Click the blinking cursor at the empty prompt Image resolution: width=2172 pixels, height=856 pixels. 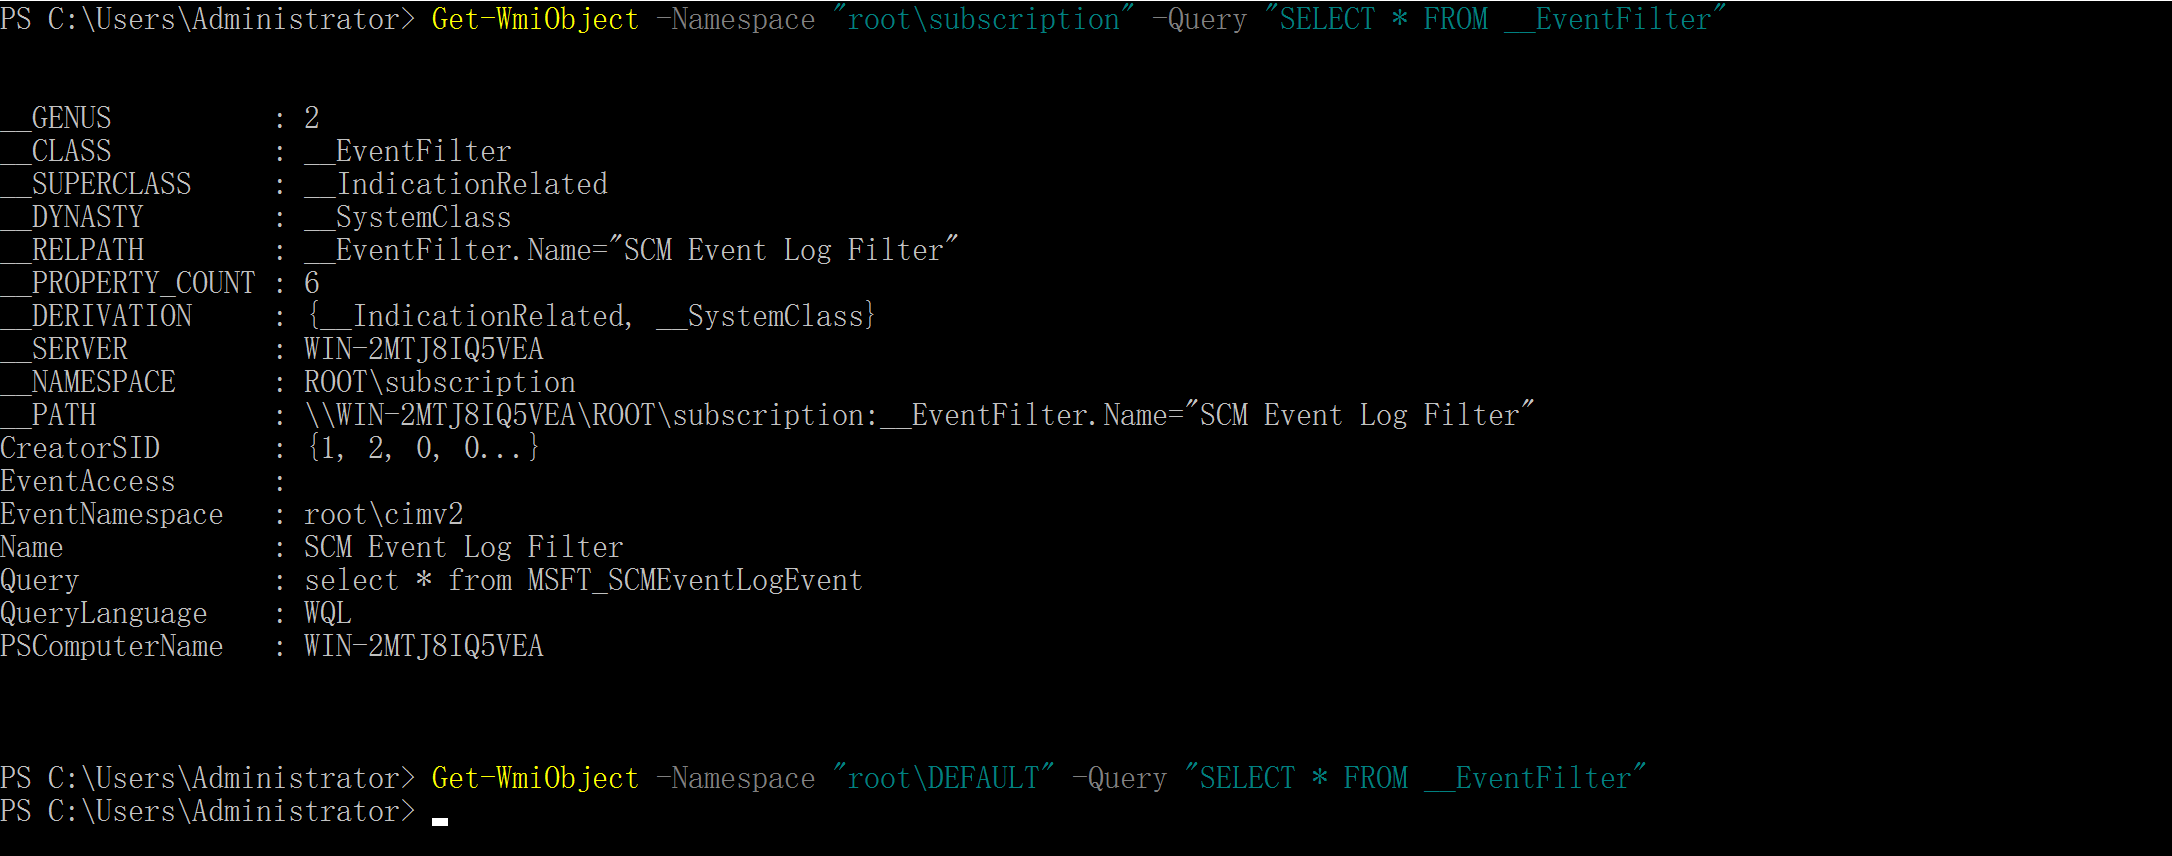point(440,820)
